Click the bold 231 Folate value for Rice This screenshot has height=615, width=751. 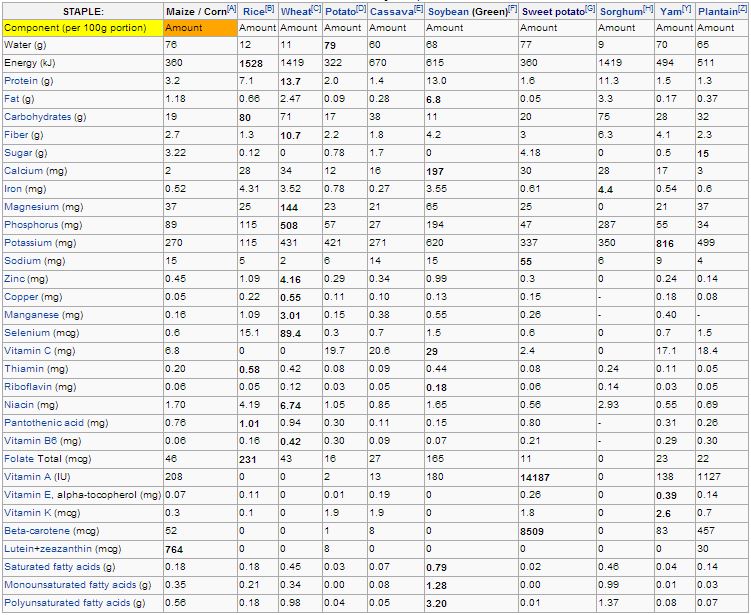(x=248, y=460)
